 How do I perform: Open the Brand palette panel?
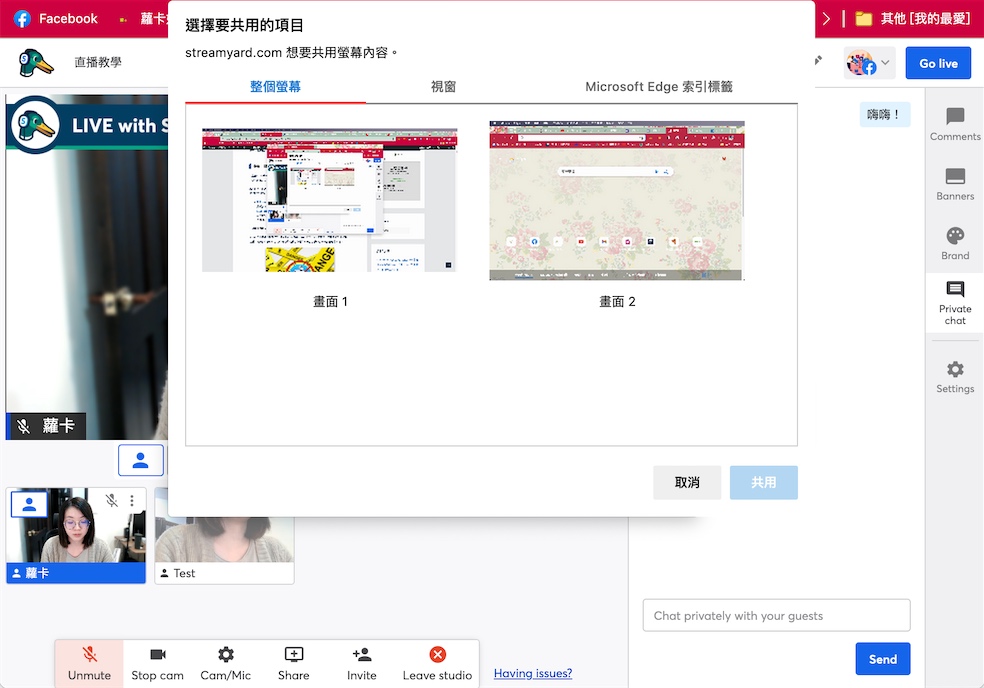coord(955,244)
